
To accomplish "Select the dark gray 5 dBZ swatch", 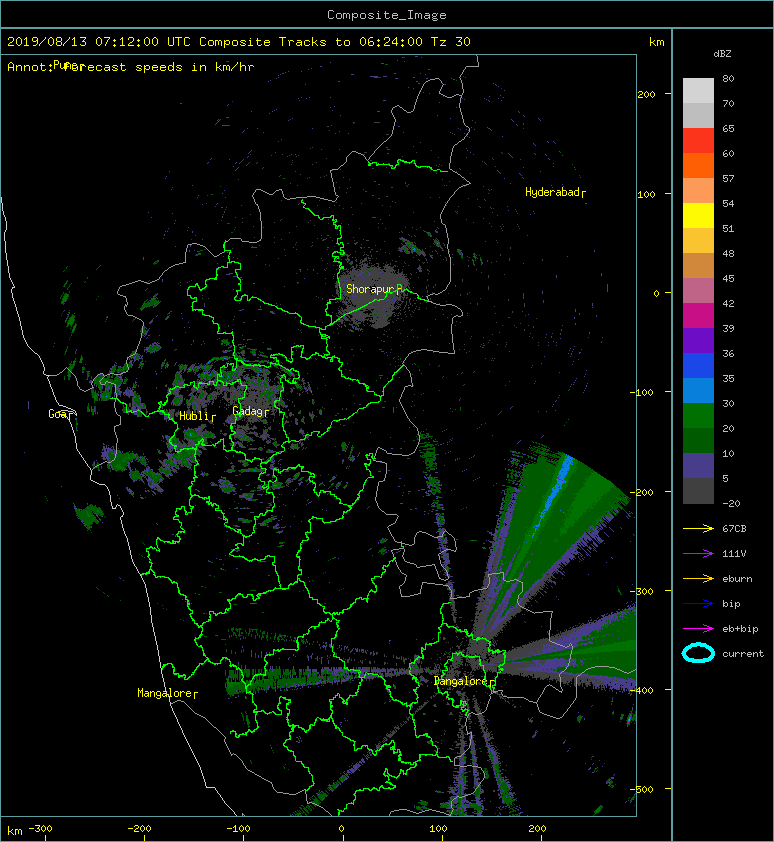I will 698,490.
